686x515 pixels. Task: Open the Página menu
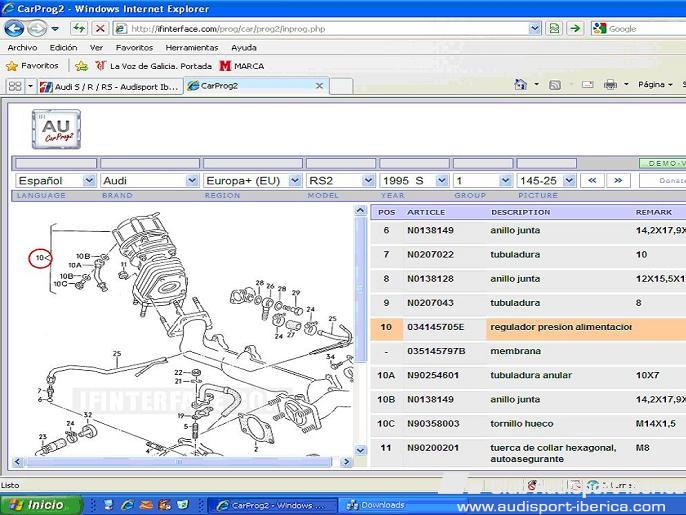[x=655, y=84]
